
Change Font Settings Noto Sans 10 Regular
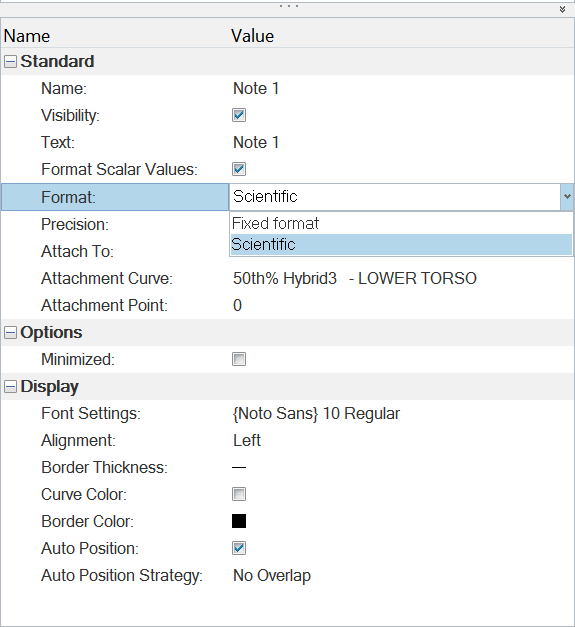point(316,413)
